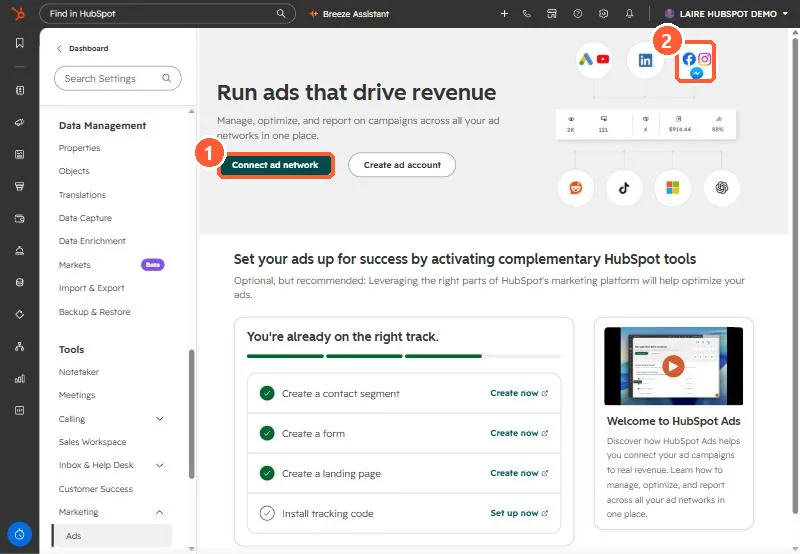Click the search magnifier in Find in HubSpot
The height and width of the screenshot is (554, 800).
coord(281,14)
